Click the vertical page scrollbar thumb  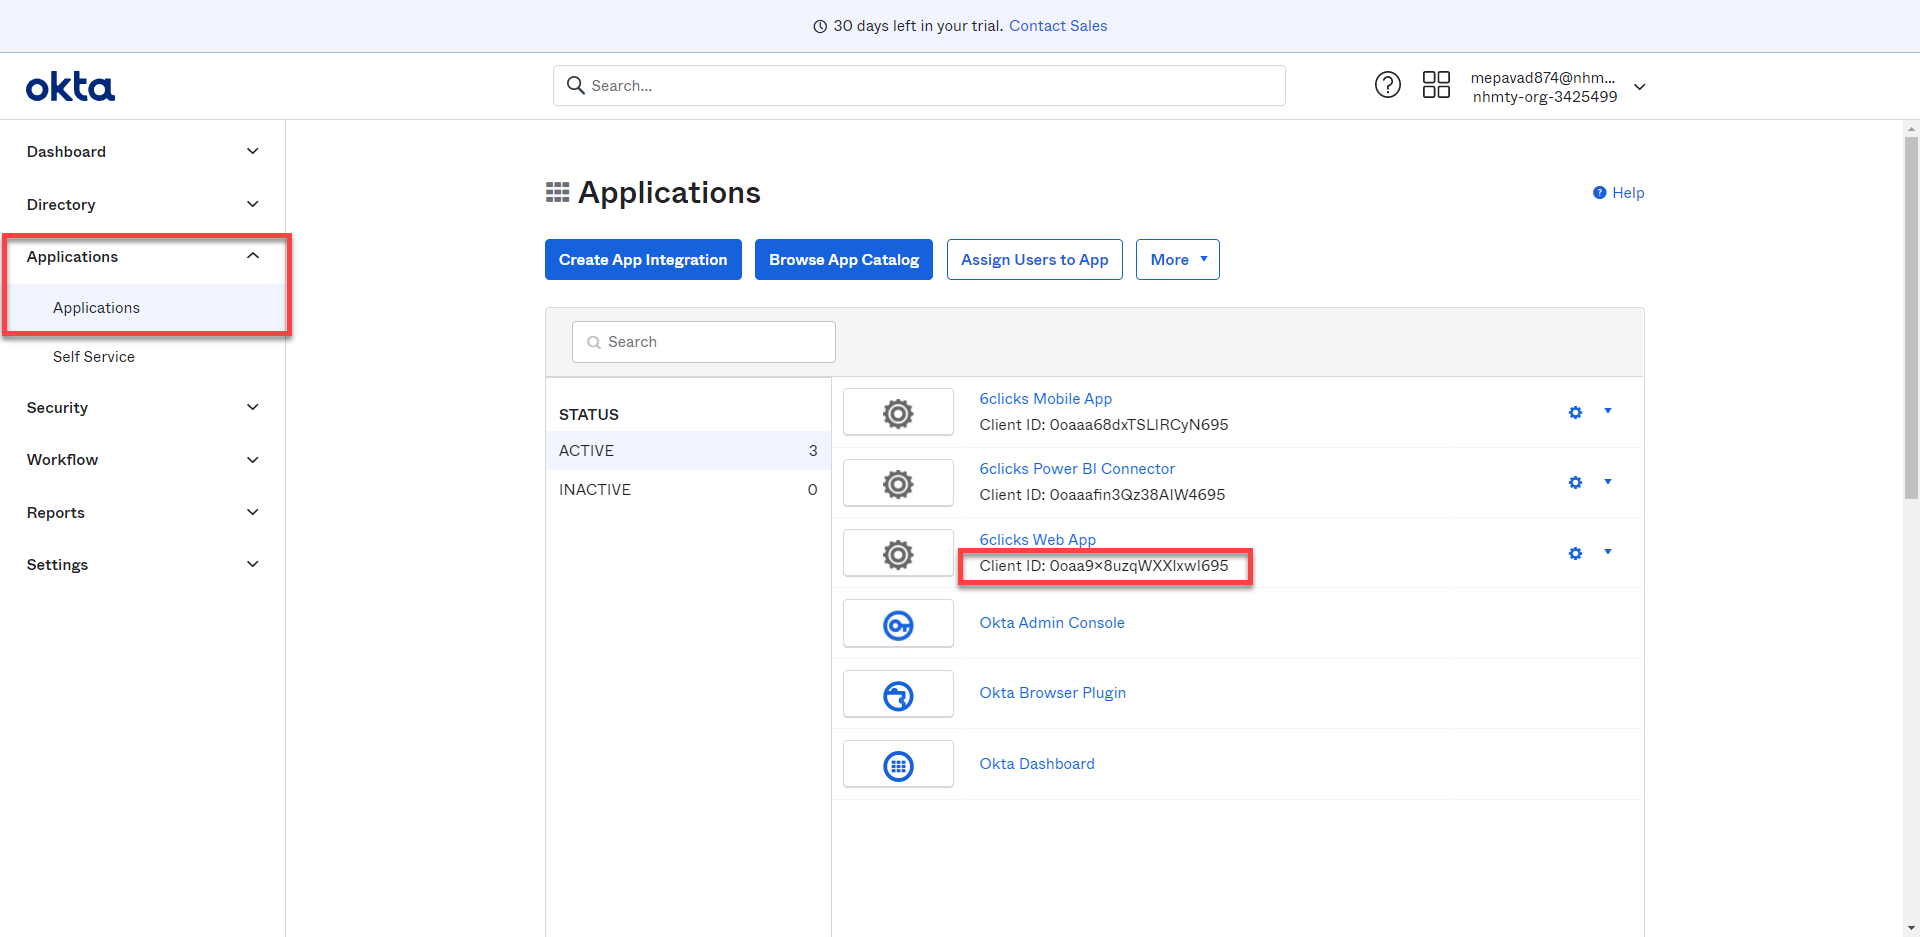[1911, 318]
